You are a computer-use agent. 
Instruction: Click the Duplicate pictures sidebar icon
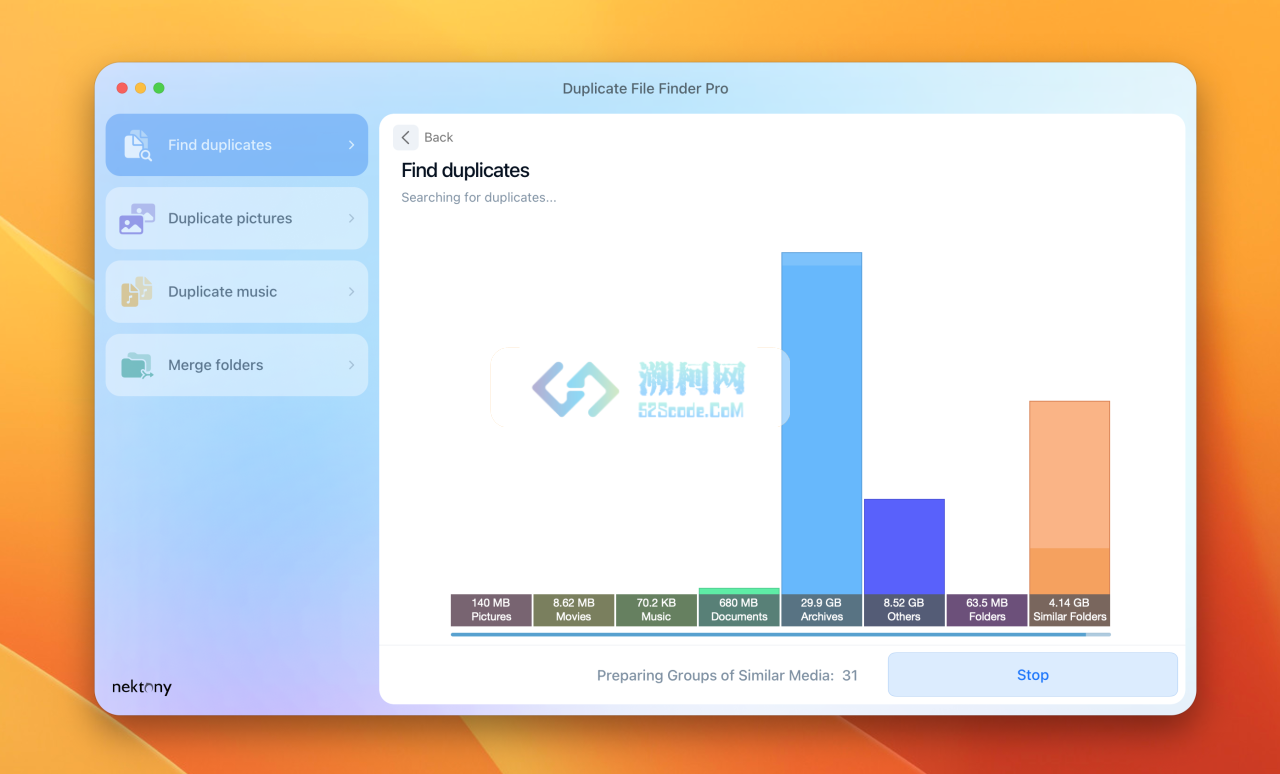click(137, 219)
